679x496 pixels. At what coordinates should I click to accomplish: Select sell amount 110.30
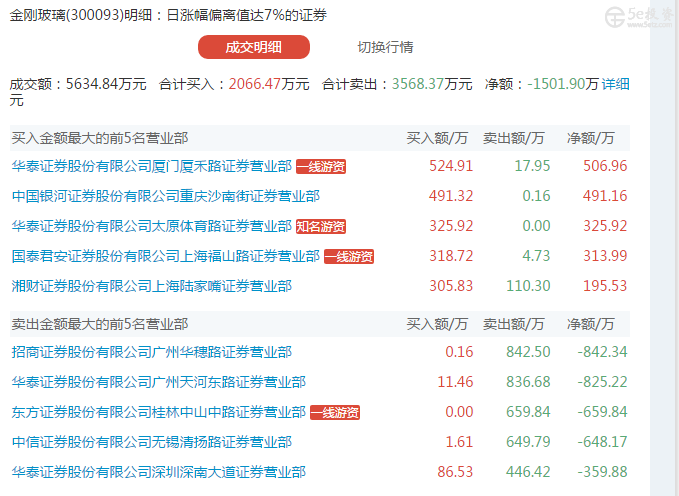tap(528, 286)
